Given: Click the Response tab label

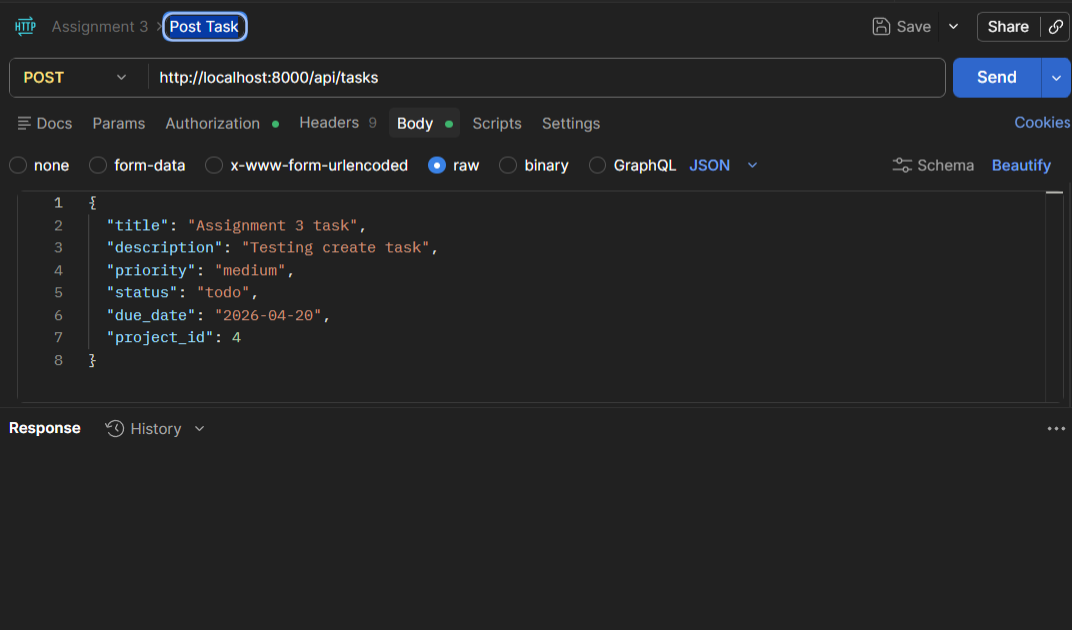Looking at the screenshot, I should point(44,428).
